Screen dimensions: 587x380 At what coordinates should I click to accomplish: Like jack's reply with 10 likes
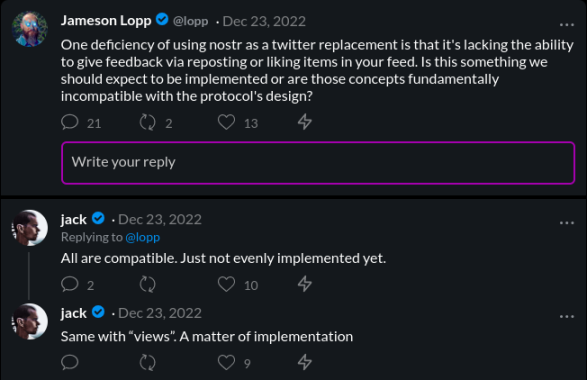point(226,284)
